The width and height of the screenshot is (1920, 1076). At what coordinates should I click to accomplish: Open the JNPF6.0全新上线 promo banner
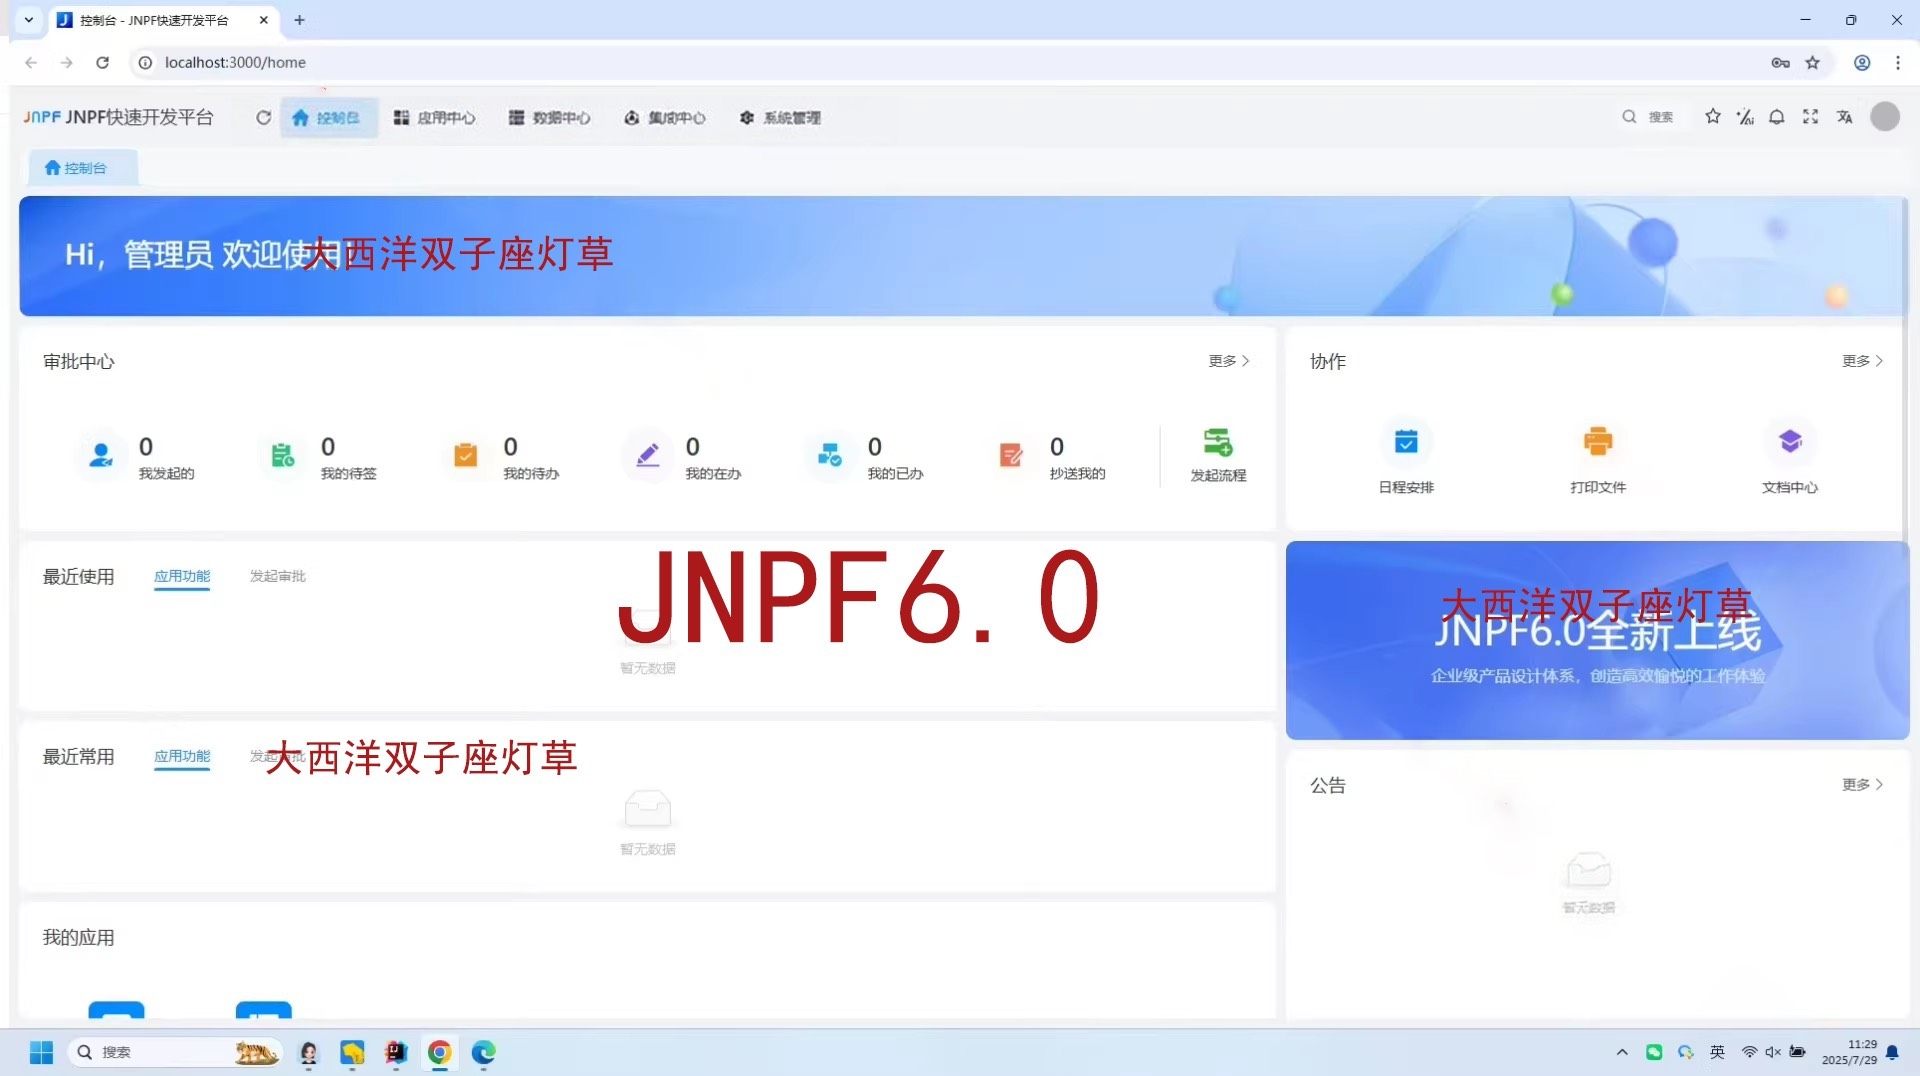click(x=1597, y=640)
